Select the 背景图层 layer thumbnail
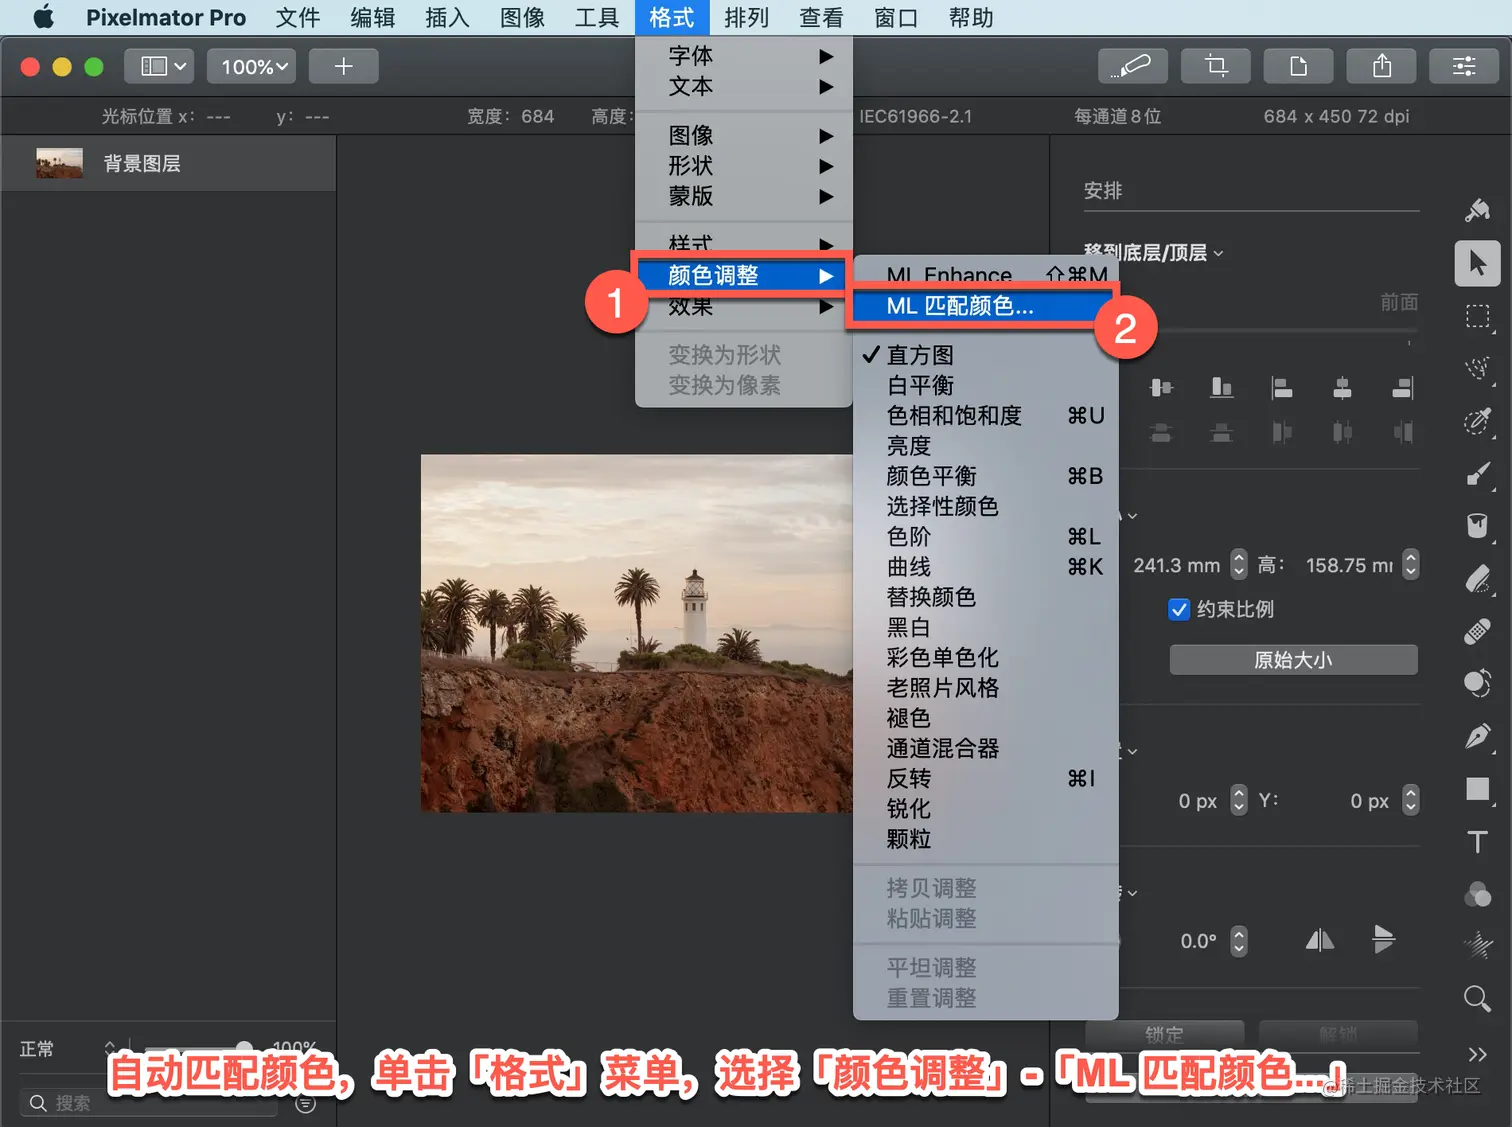1512x1127 pixels. (x=59, y=163)
